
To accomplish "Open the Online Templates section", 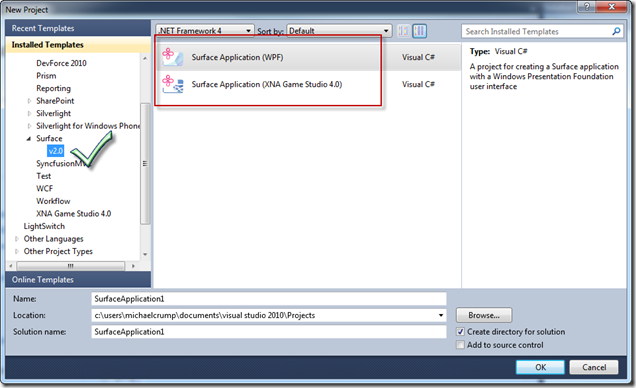I will pyautogui.click(x=78, y=280).
